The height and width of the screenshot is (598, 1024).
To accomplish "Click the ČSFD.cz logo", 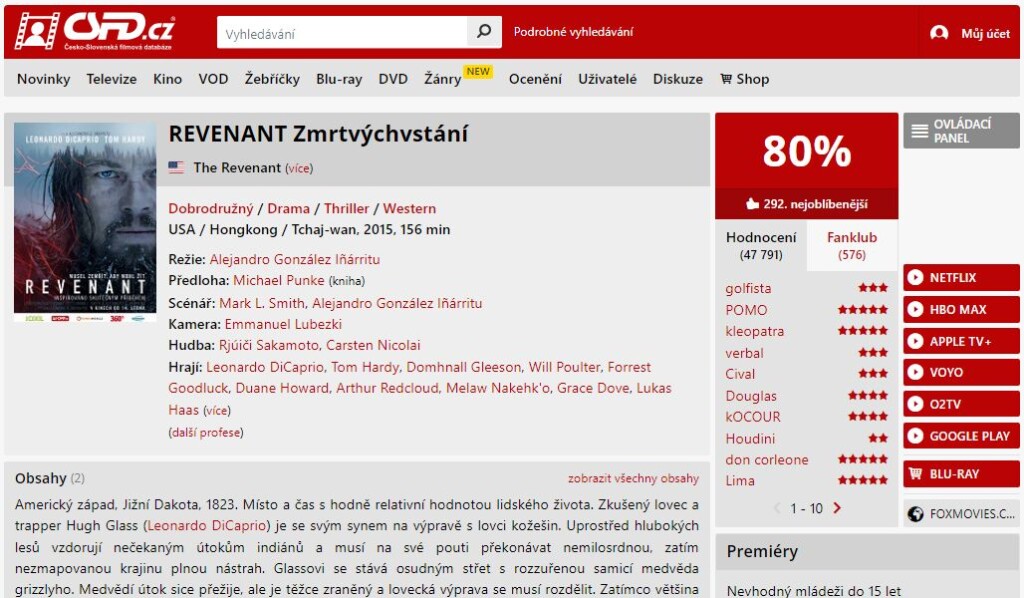I will tap(95, 30).
